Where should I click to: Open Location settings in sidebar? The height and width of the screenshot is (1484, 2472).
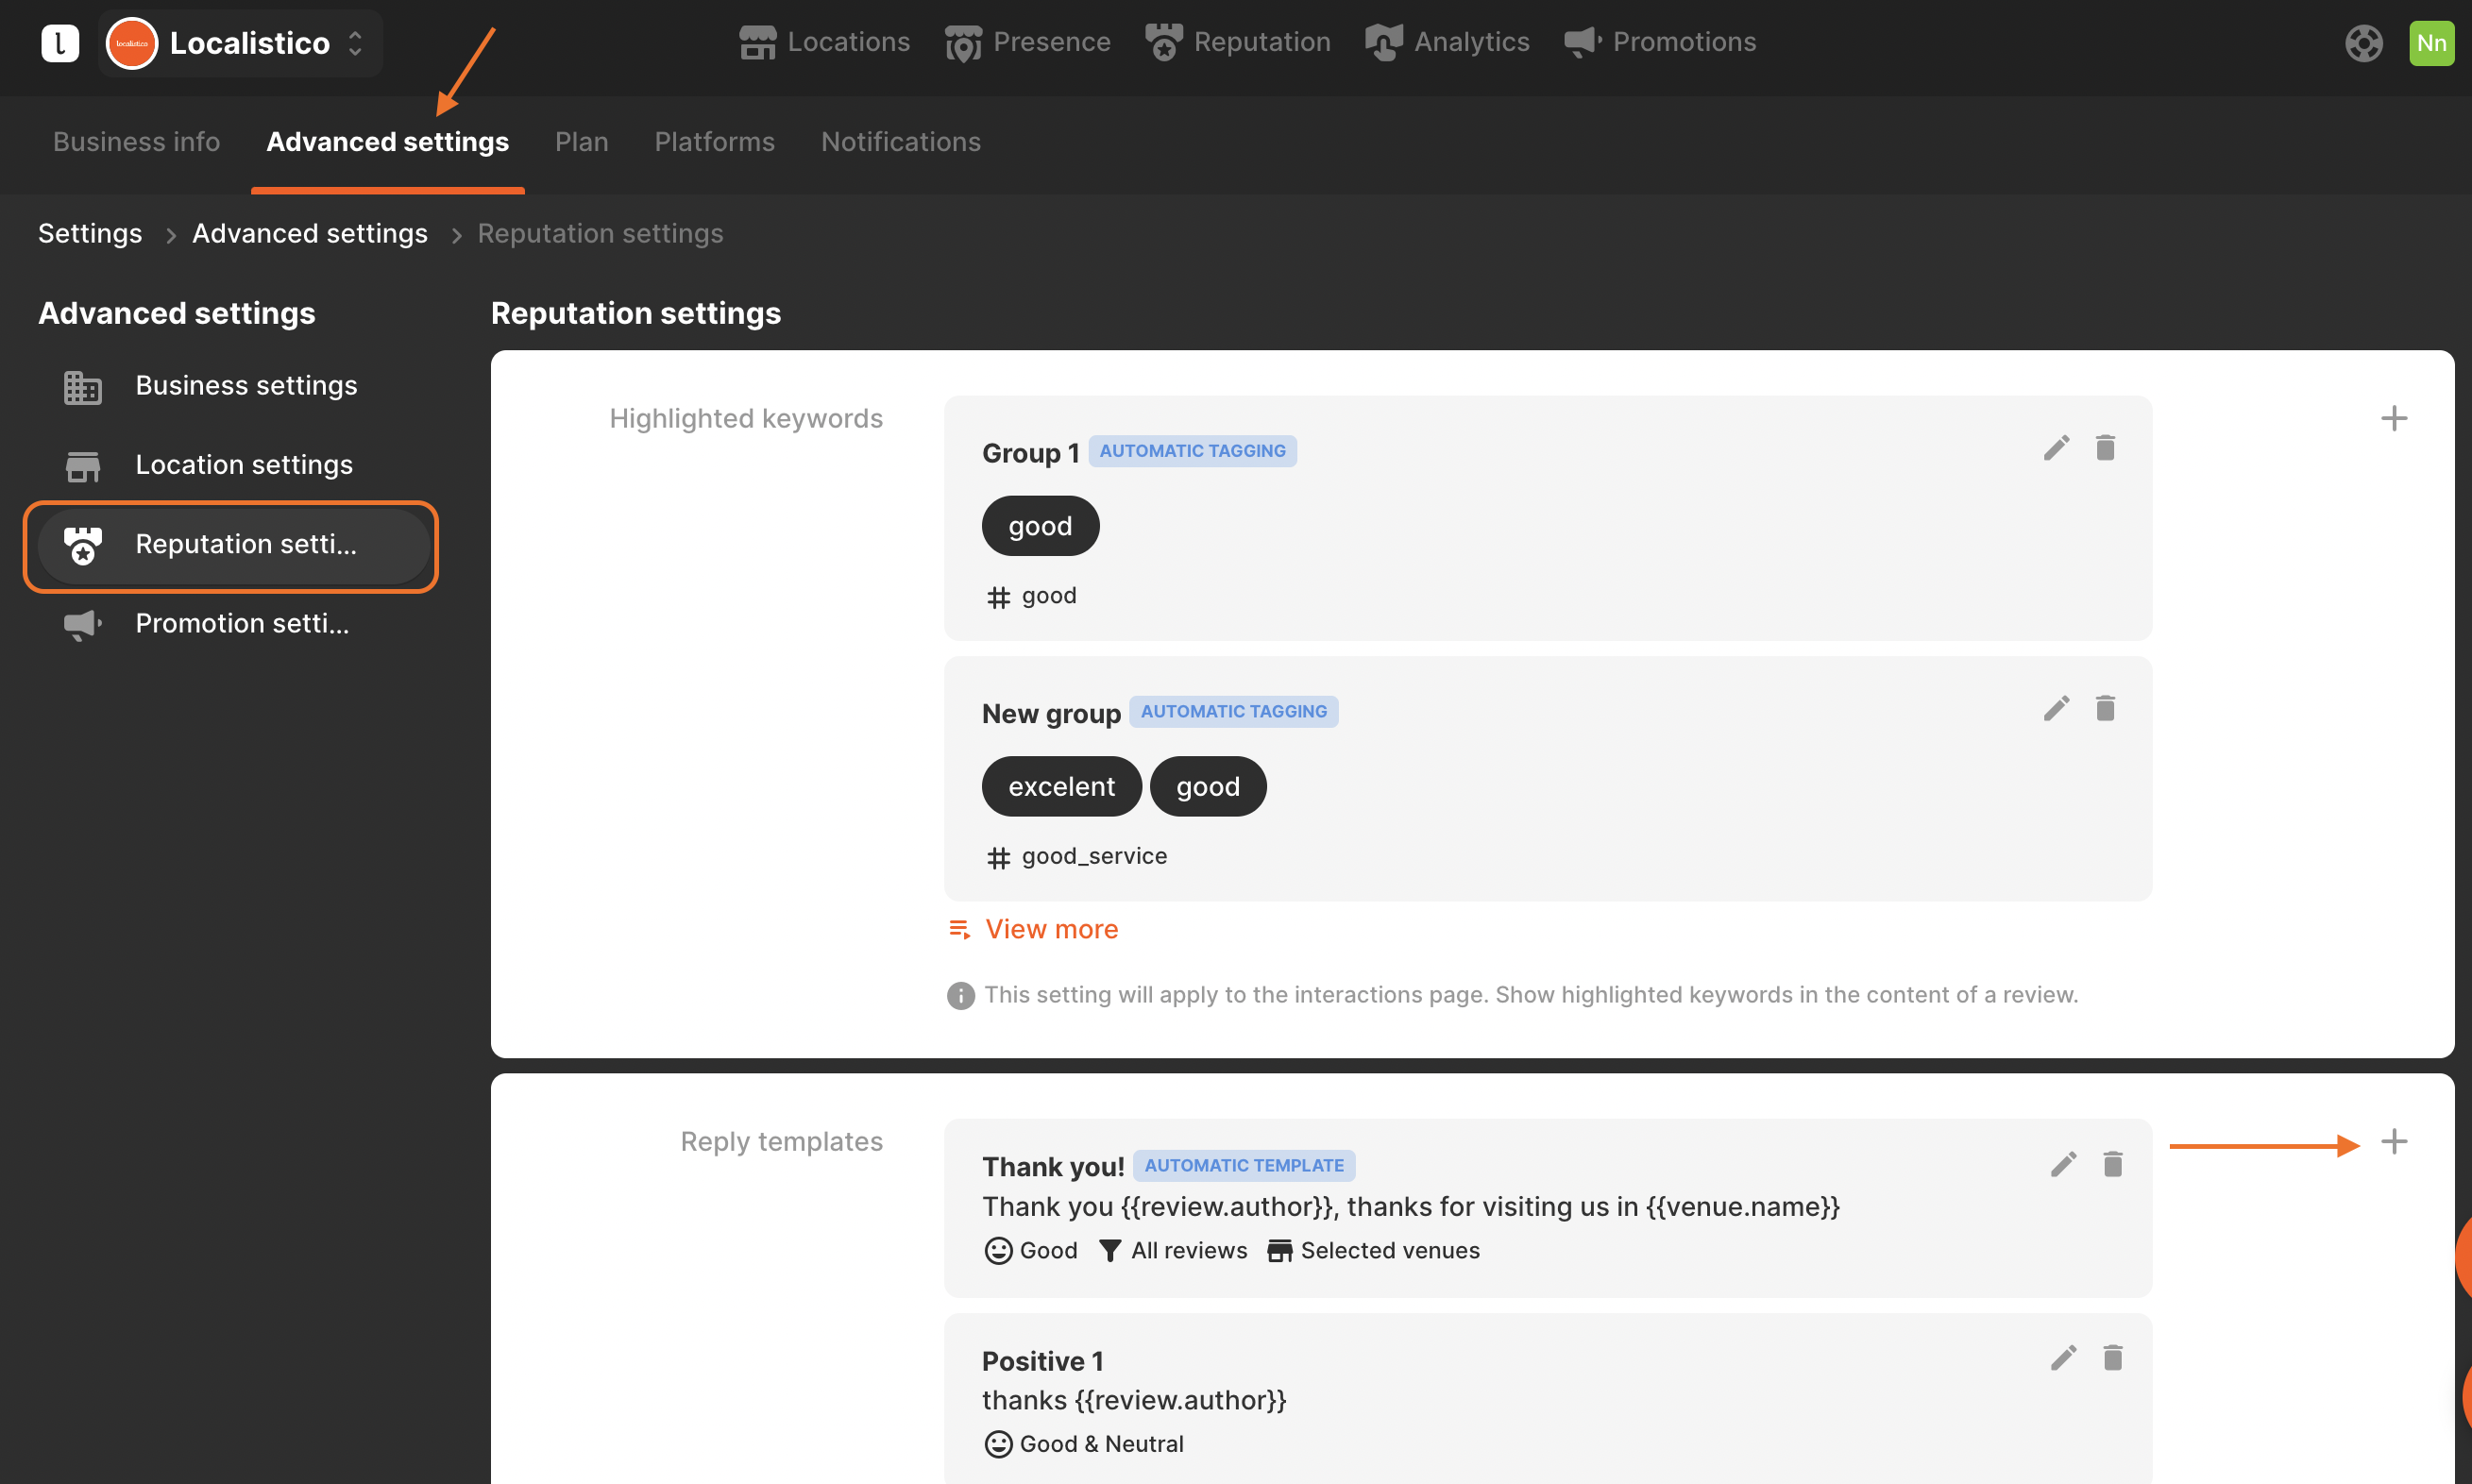233,465
